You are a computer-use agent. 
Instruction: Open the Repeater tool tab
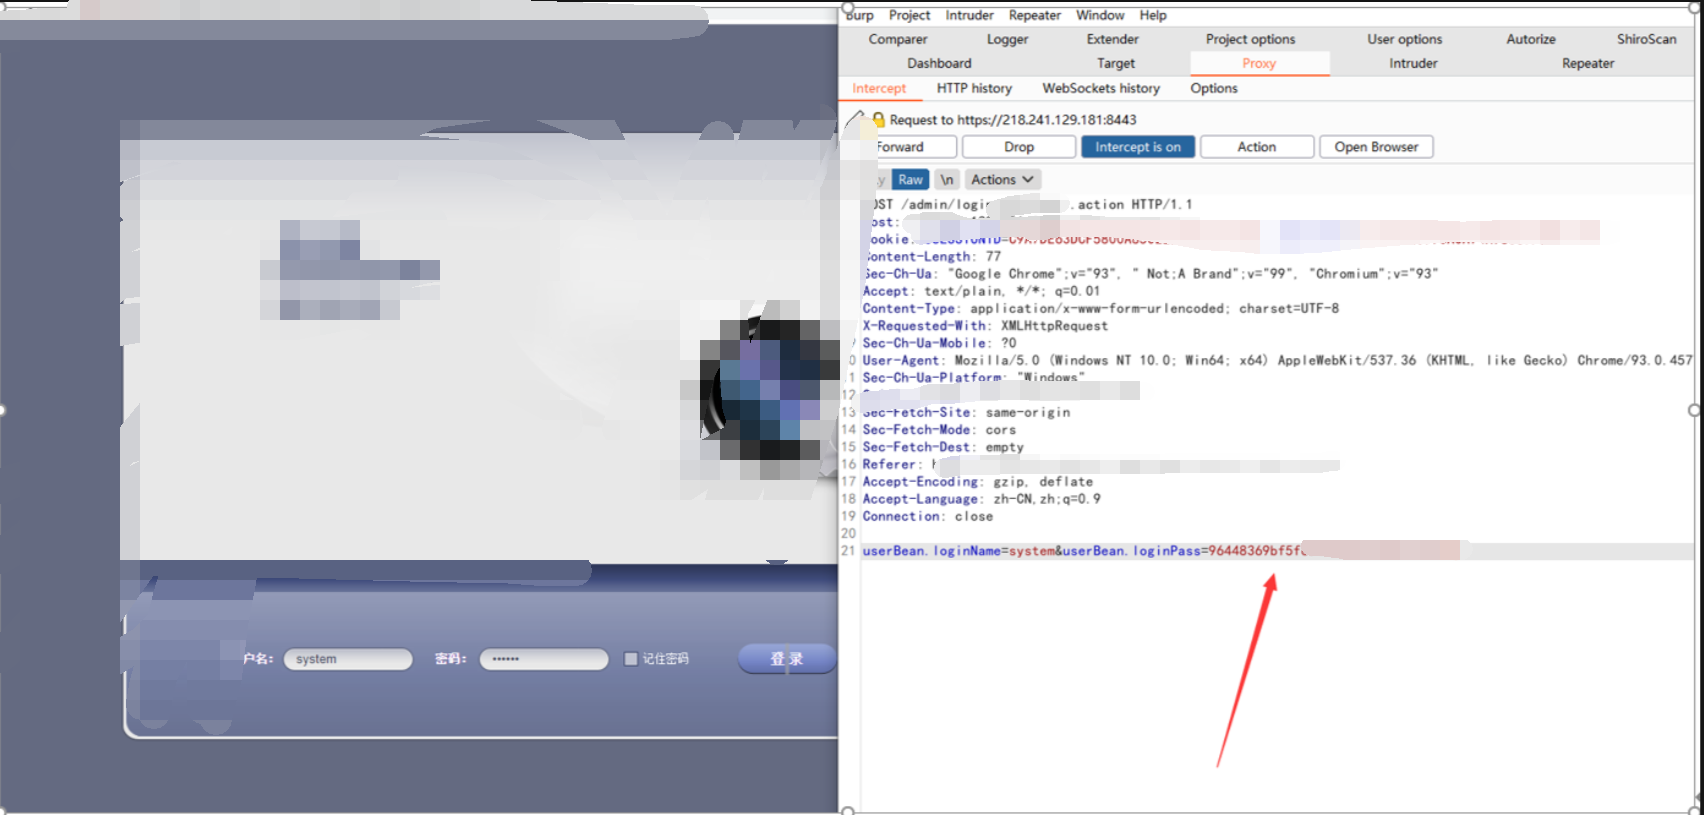coord(1588,63)
